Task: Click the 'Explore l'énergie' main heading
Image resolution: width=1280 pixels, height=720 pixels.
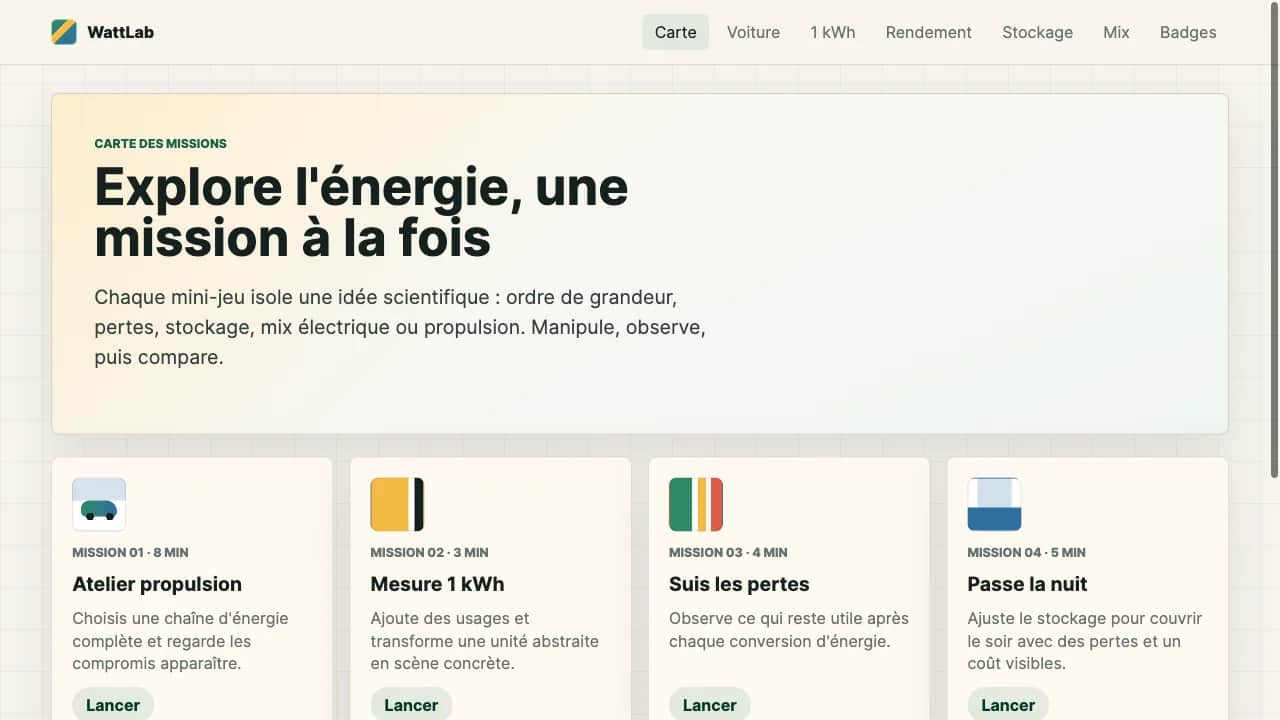Action: pos(361,212)
